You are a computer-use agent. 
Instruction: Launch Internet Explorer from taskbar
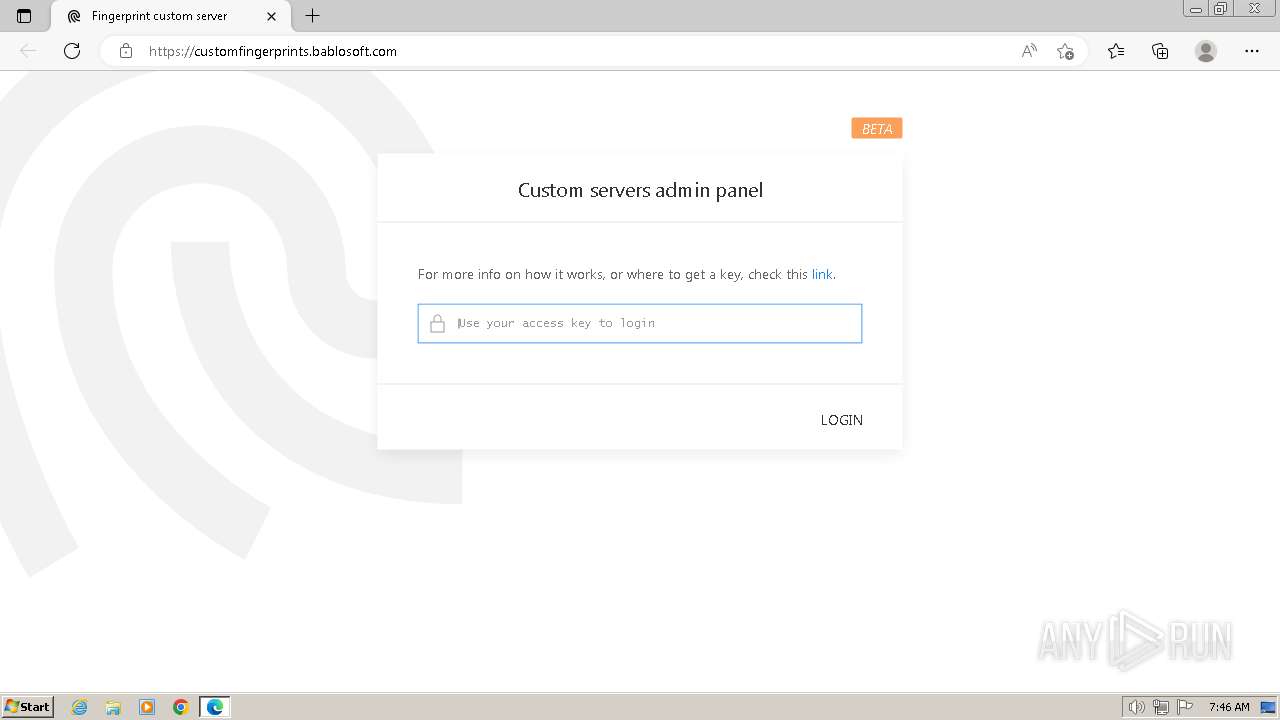coord(80,707)
